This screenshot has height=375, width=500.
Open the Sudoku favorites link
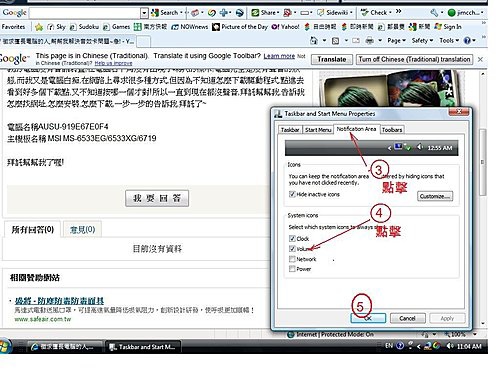click(85, 27)
